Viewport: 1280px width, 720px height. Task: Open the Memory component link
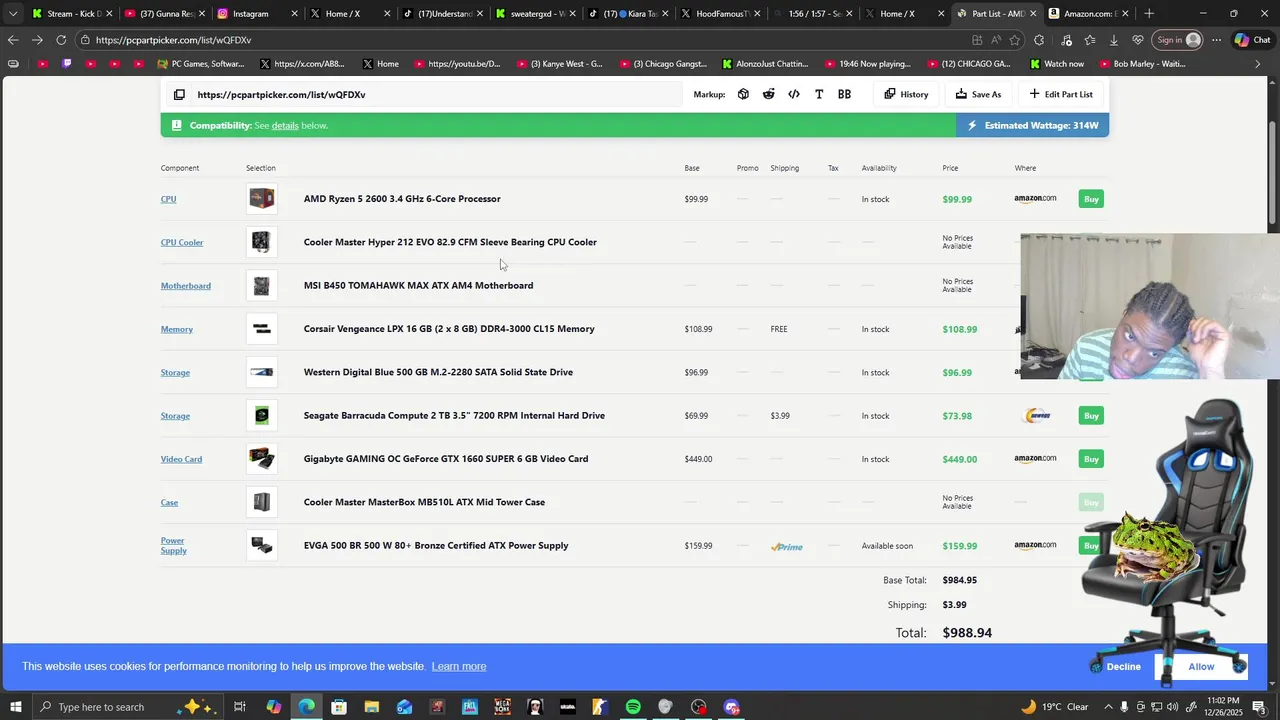(177, 329)
